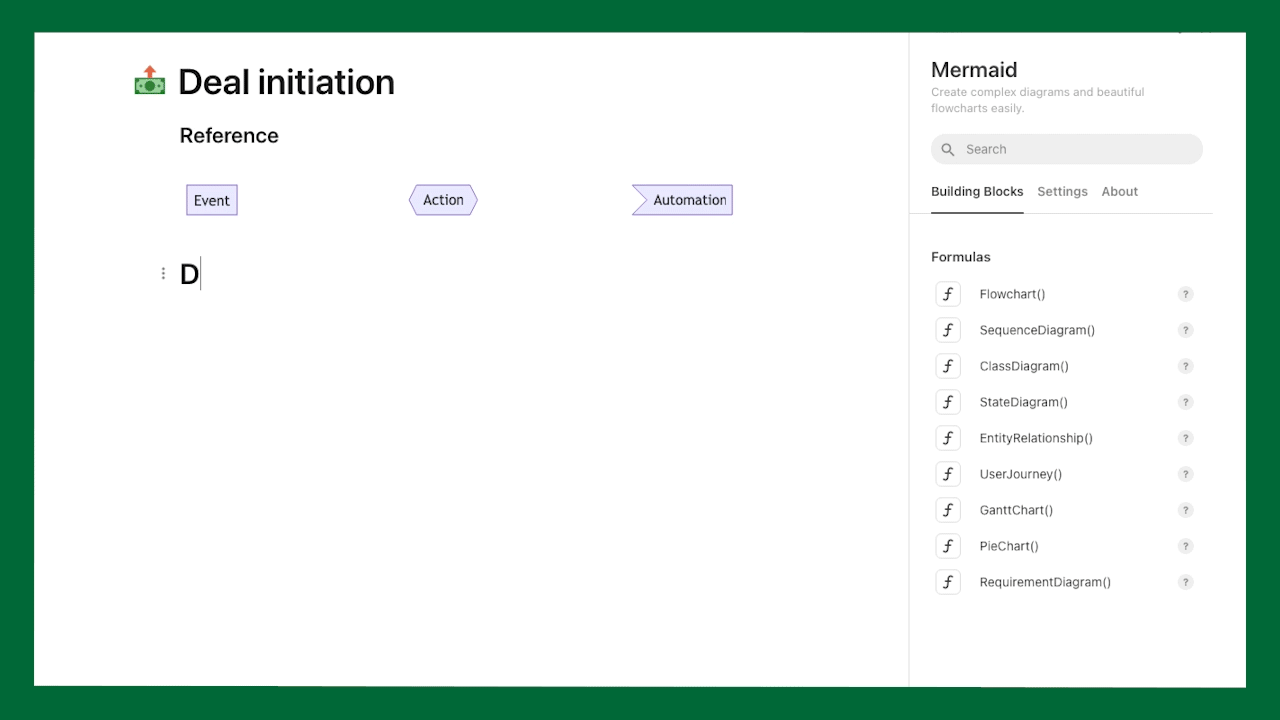This screenshot has height=720, width=1280.
Task: Select the Action shape in the reference
Action: coord(443,200)
